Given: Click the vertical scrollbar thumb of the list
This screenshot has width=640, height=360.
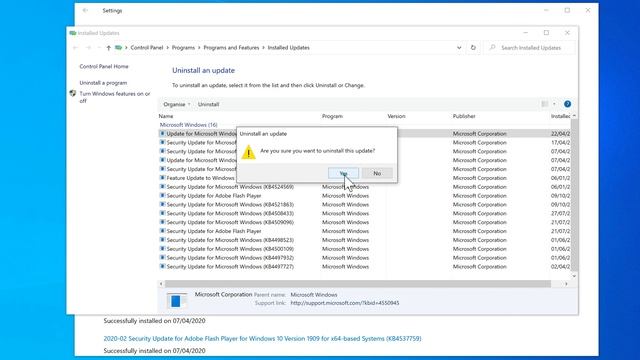Looking at the screenshot, I should coord(574,195).
